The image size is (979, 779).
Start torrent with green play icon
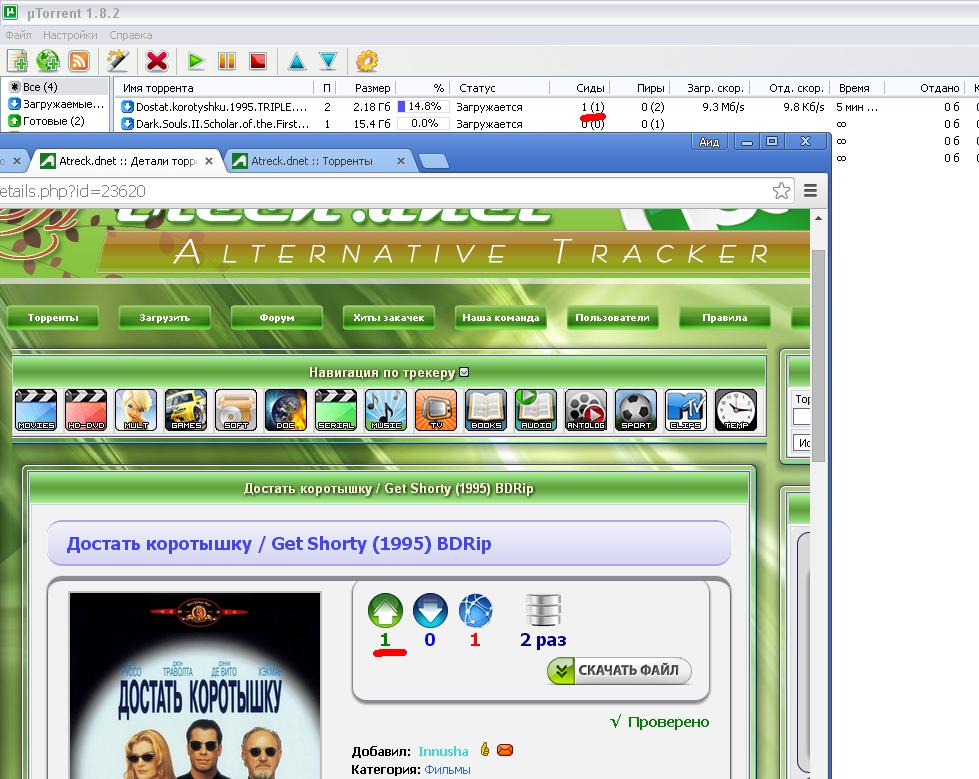[196, 61]
